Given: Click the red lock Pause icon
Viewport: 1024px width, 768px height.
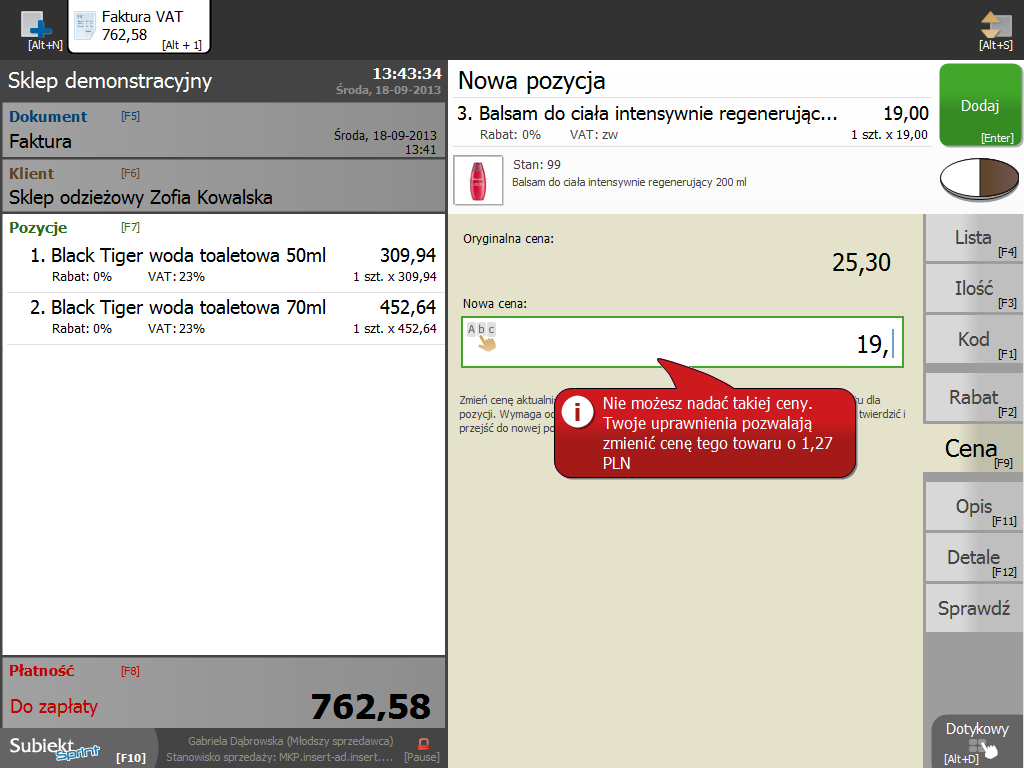Looking at the screenshot, I should coord(423,744).
